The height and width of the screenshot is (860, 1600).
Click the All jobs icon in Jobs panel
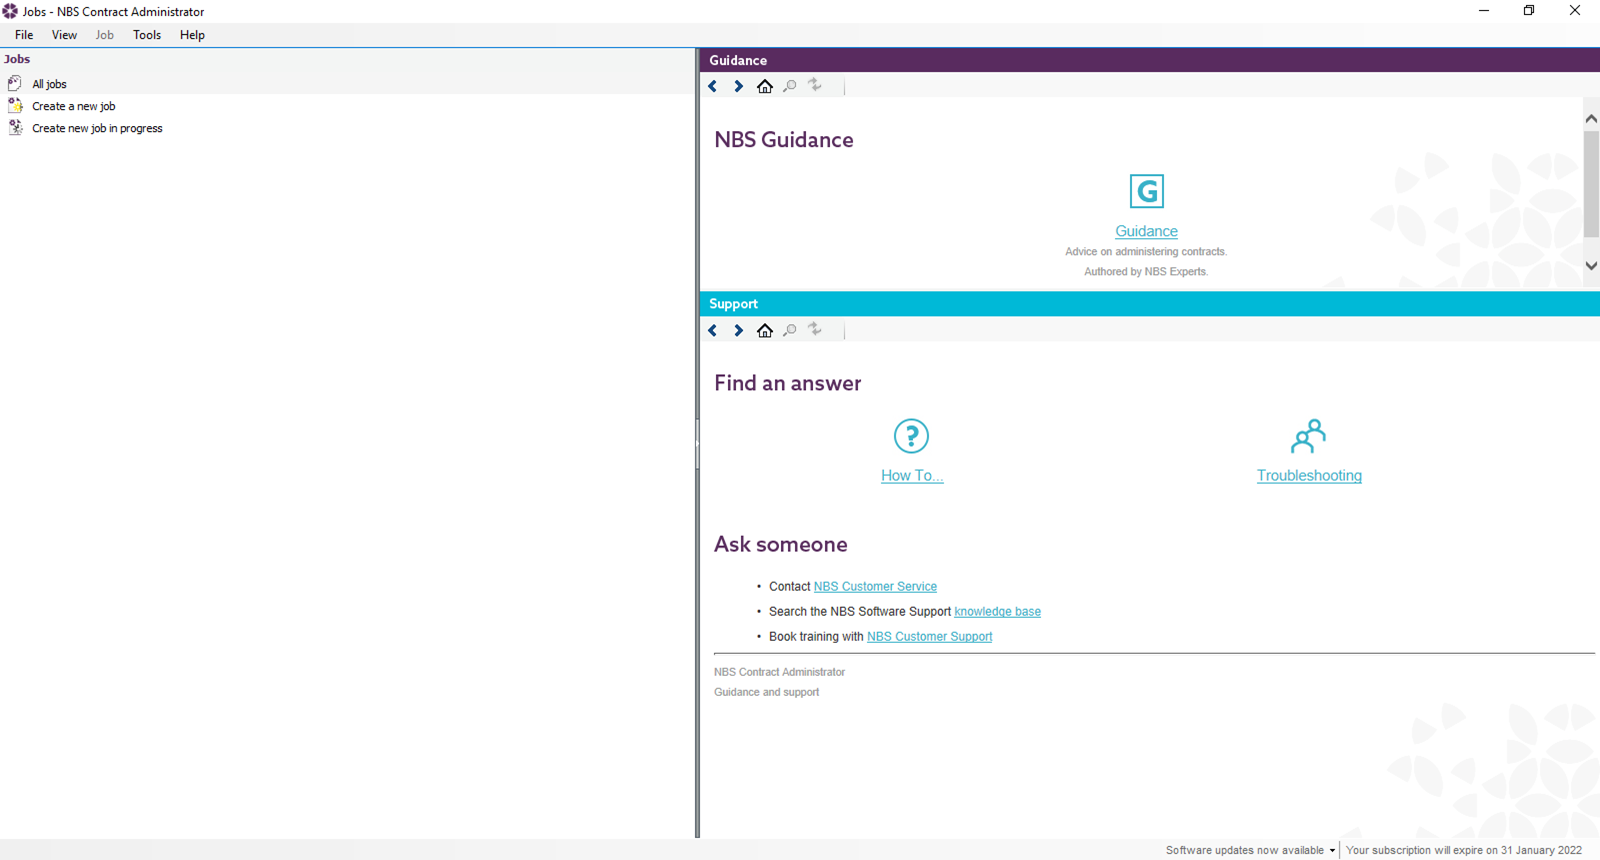click(x=14, y=83)
